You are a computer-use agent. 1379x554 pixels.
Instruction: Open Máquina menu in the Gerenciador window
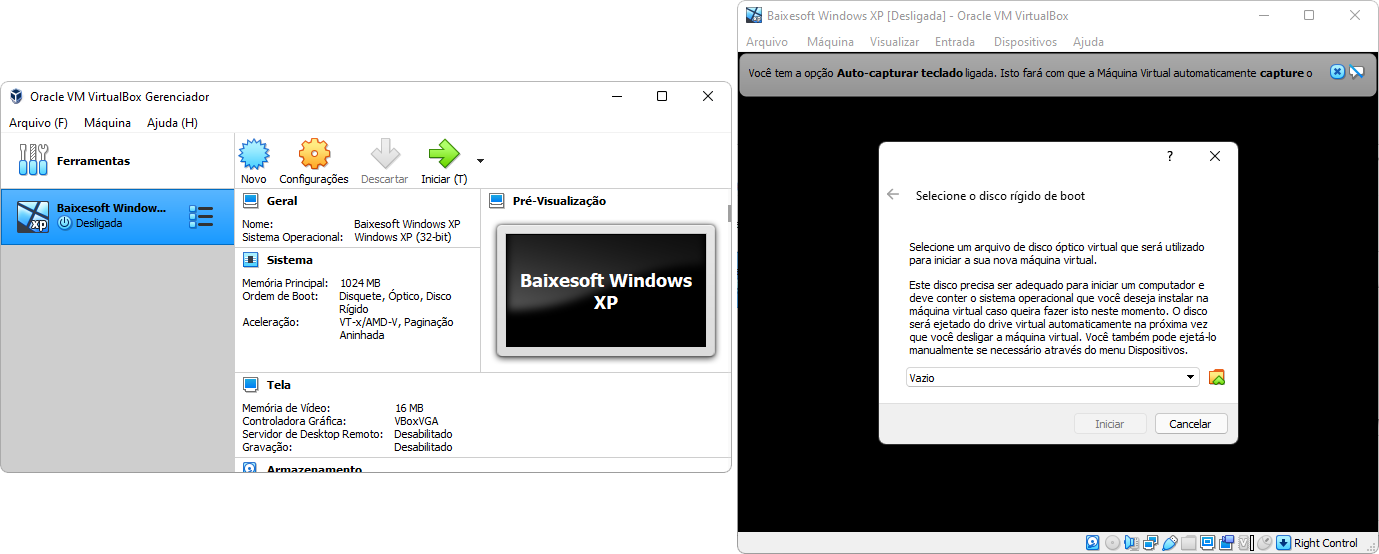click(x=107, y=123)
